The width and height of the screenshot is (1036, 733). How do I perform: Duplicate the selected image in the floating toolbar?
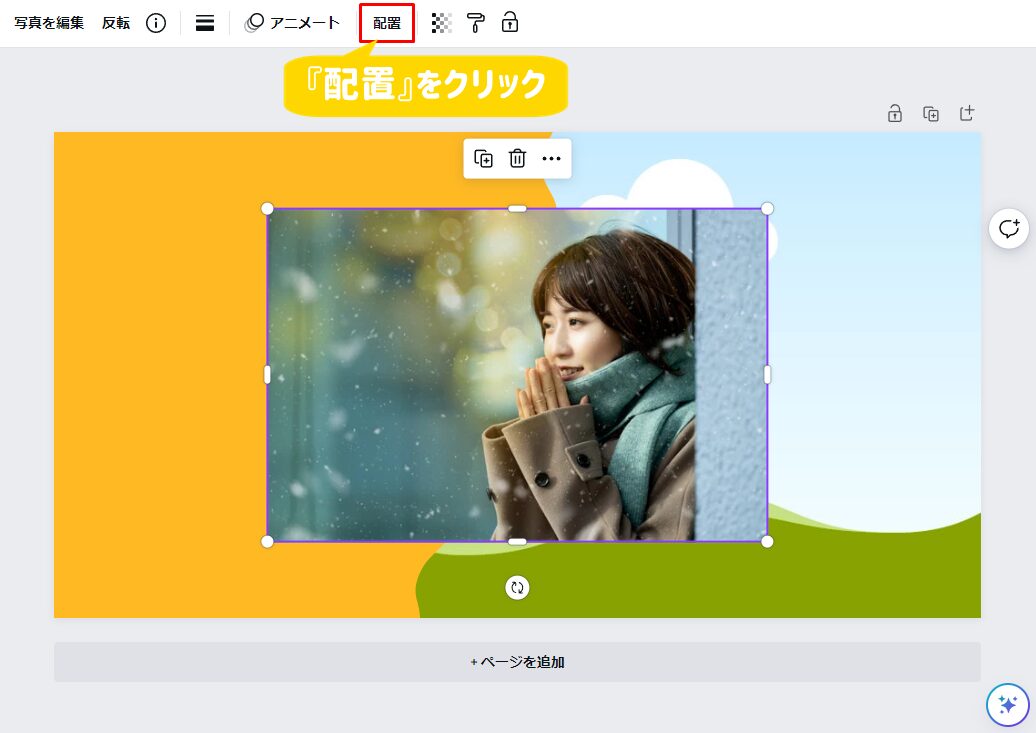(483, 159)
